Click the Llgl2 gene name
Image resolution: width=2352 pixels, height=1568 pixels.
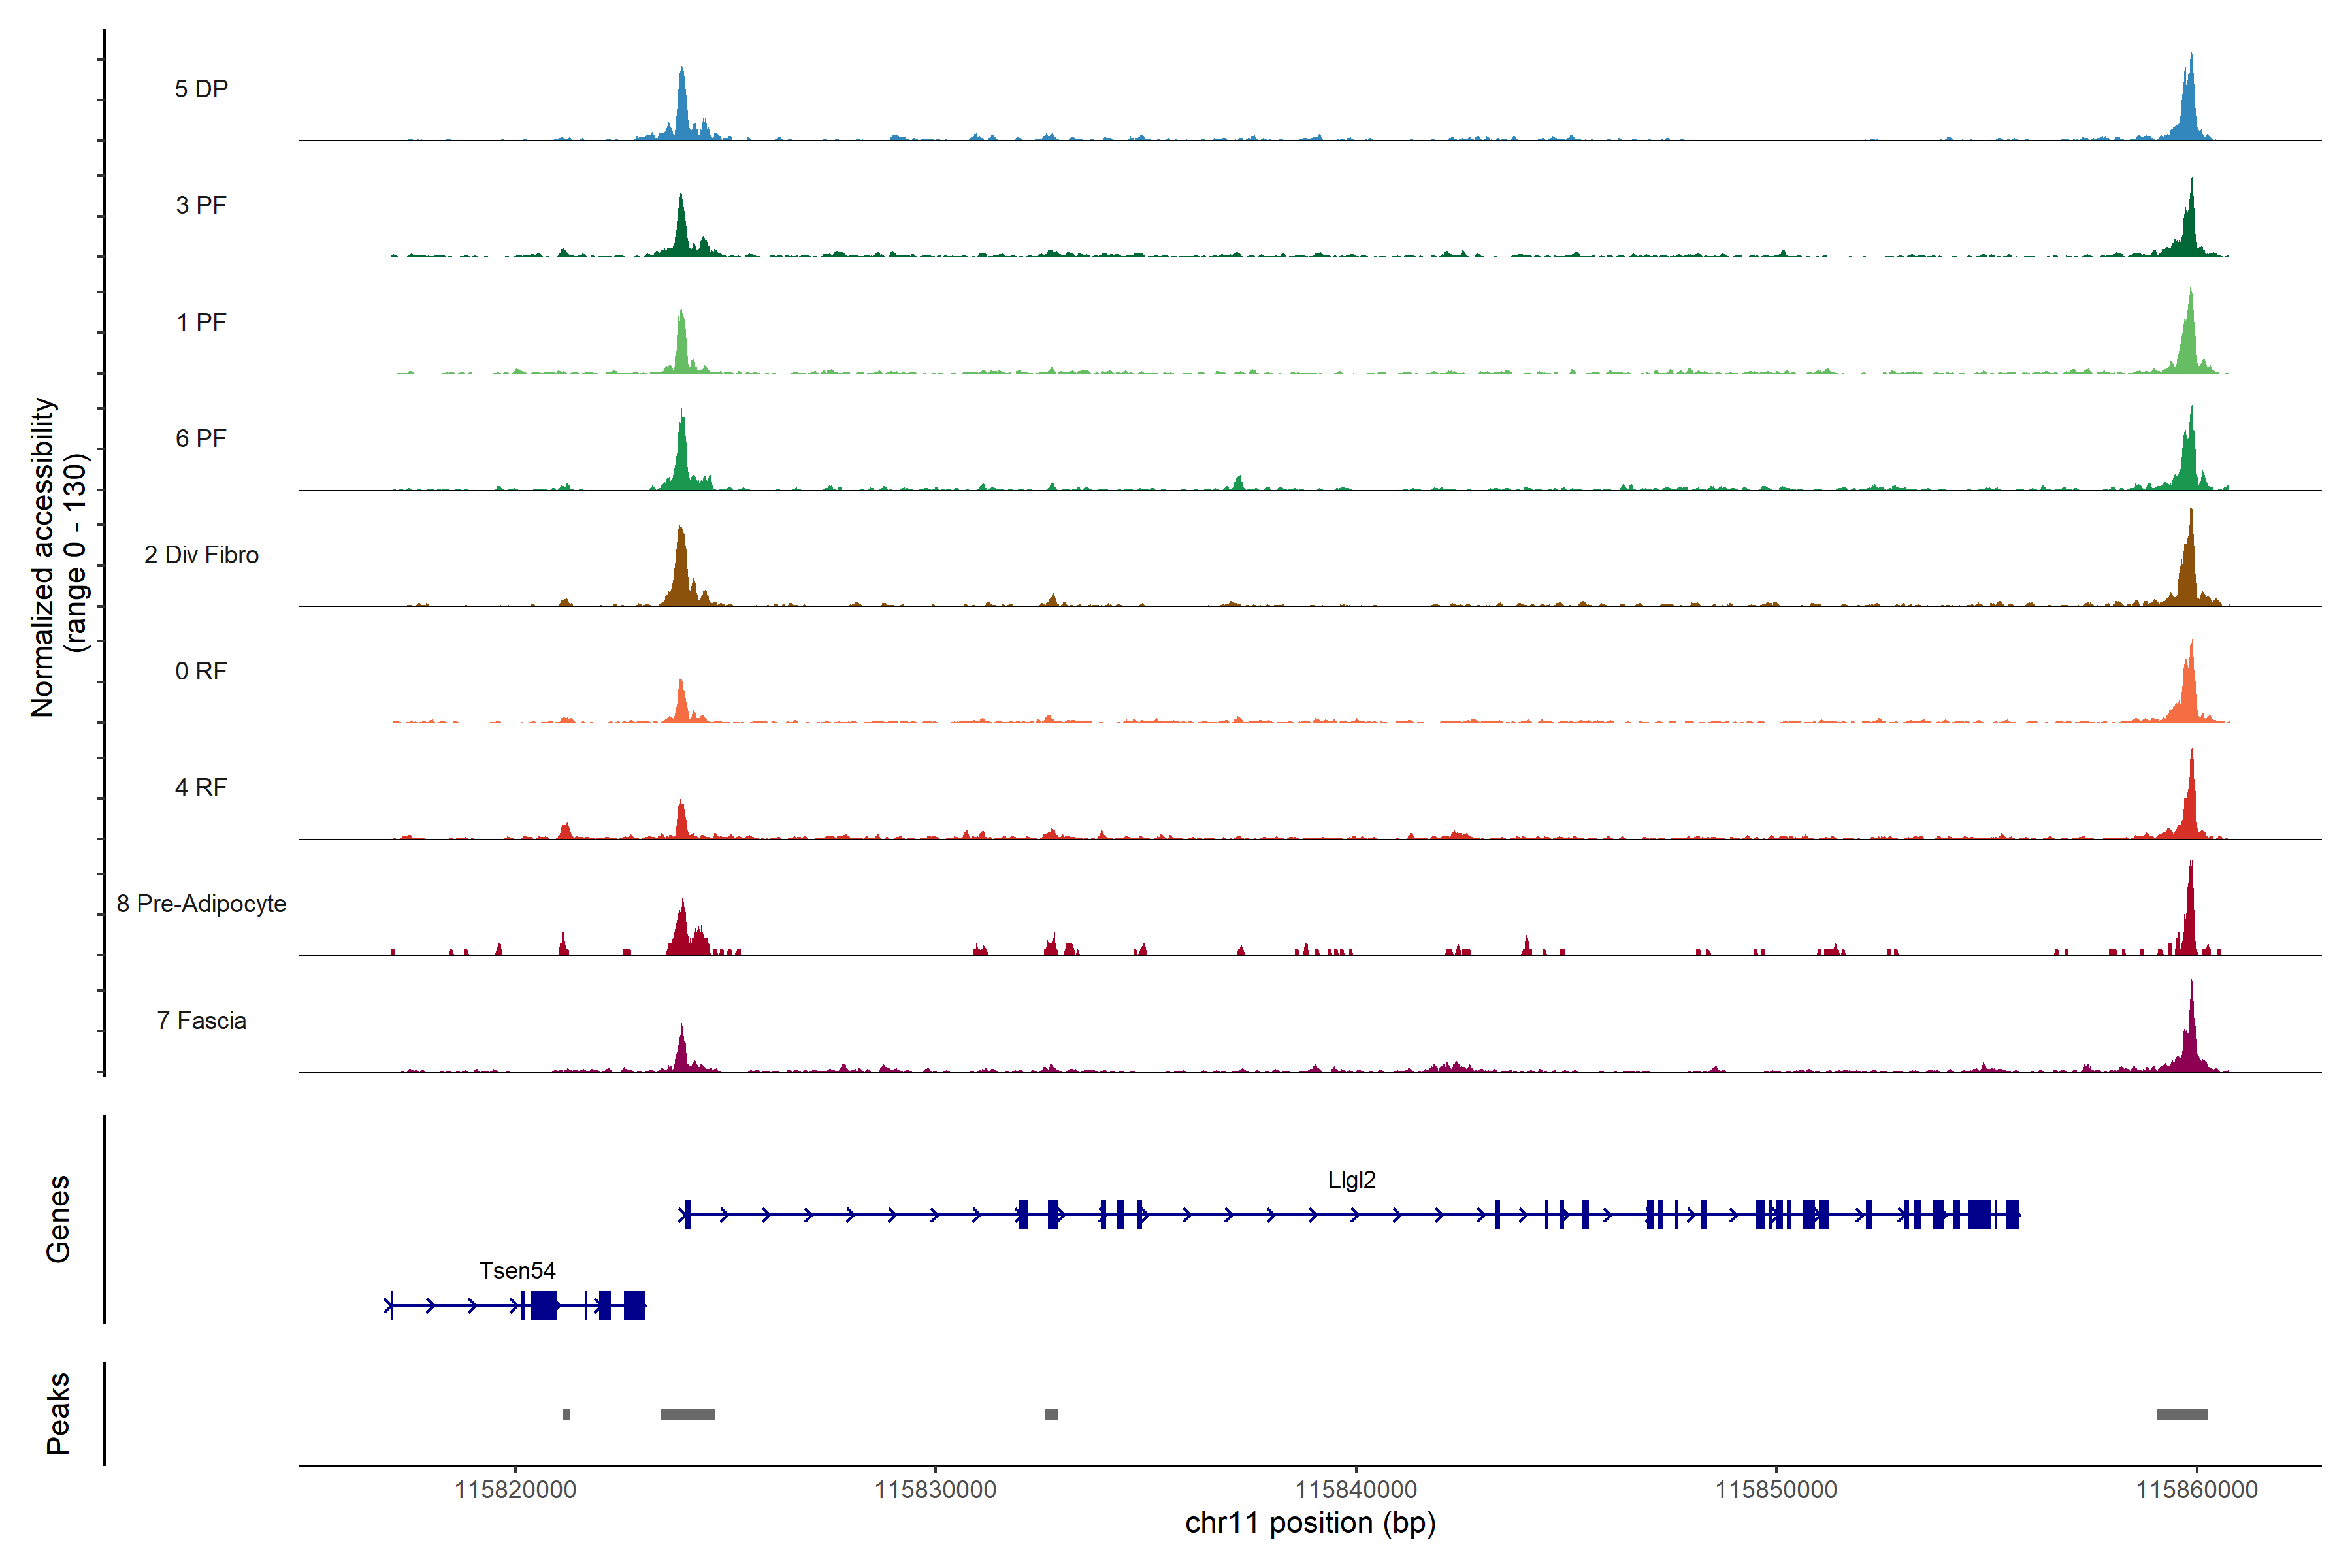pyautogui.click(x=1351, y=1180)
